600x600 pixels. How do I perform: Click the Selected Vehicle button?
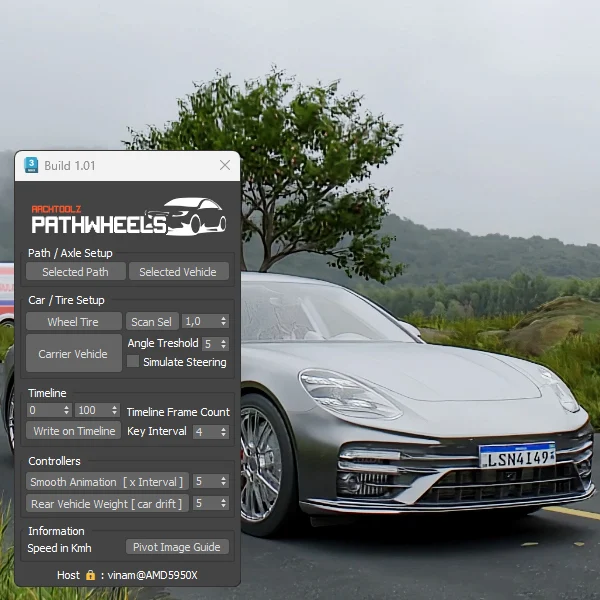click(x=179, y=272)
